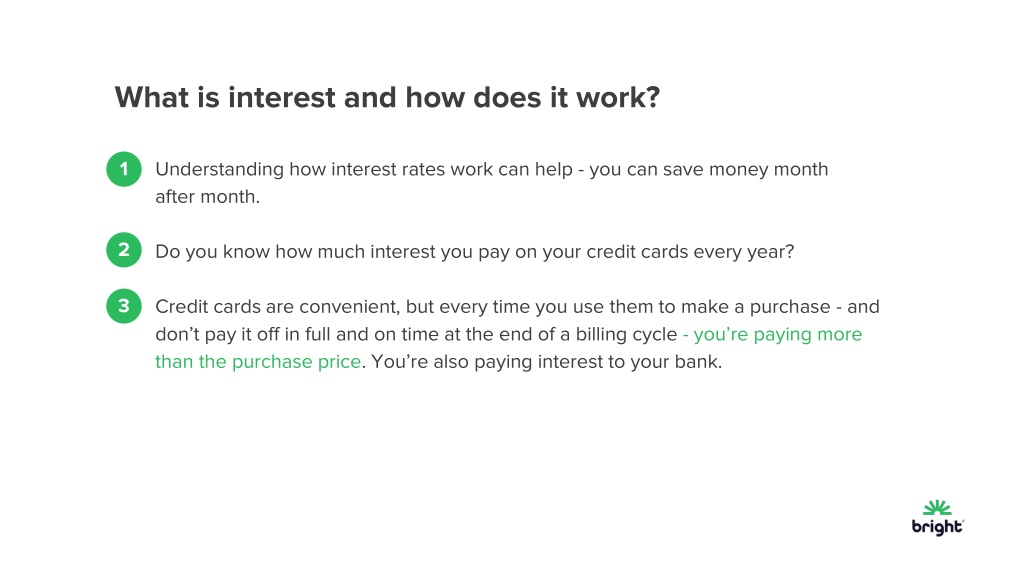Click the slide title about interest
1024x576 pixels.
click(387, 98)
